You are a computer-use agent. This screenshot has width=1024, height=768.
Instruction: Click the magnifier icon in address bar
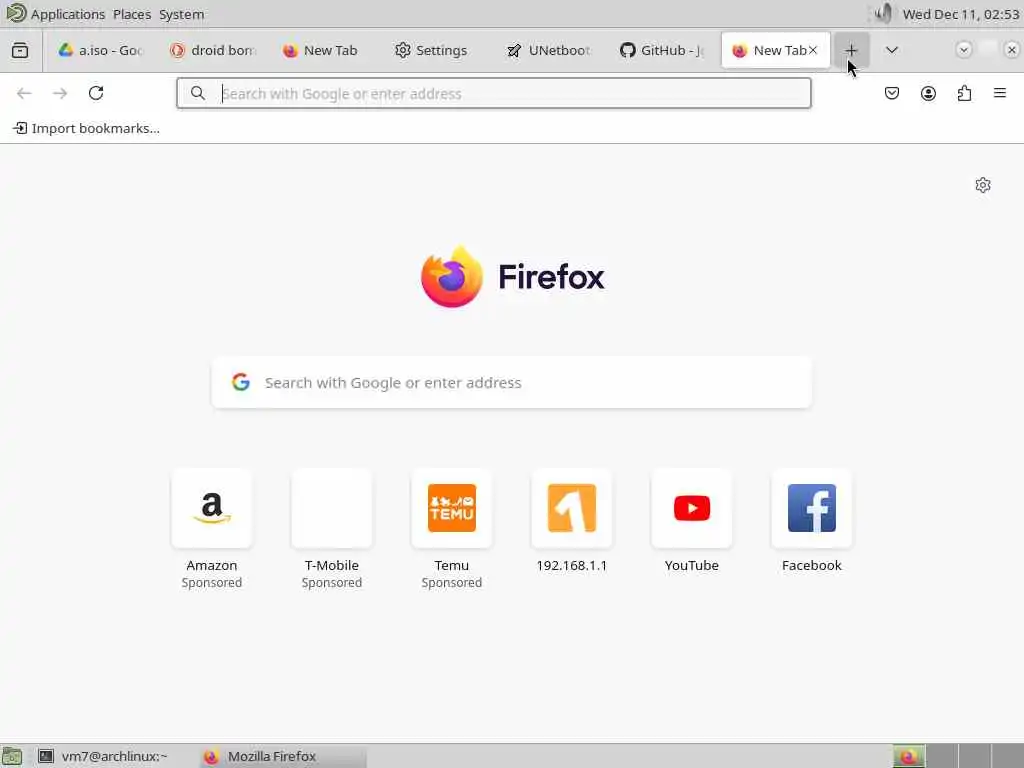(198, 93)
